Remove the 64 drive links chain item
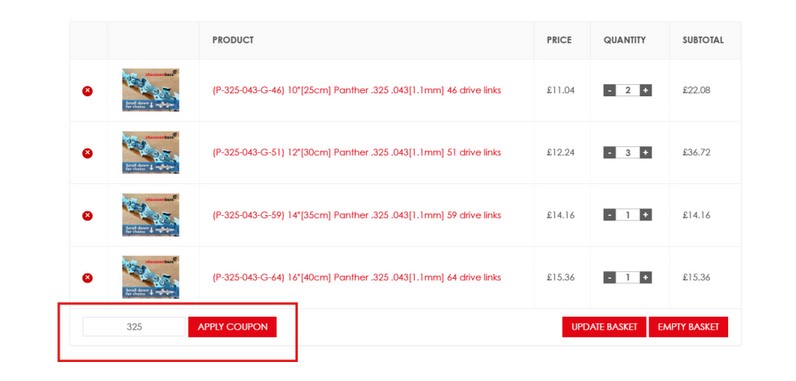The width and height of the screenshot is (796, 381). [87, 278]
